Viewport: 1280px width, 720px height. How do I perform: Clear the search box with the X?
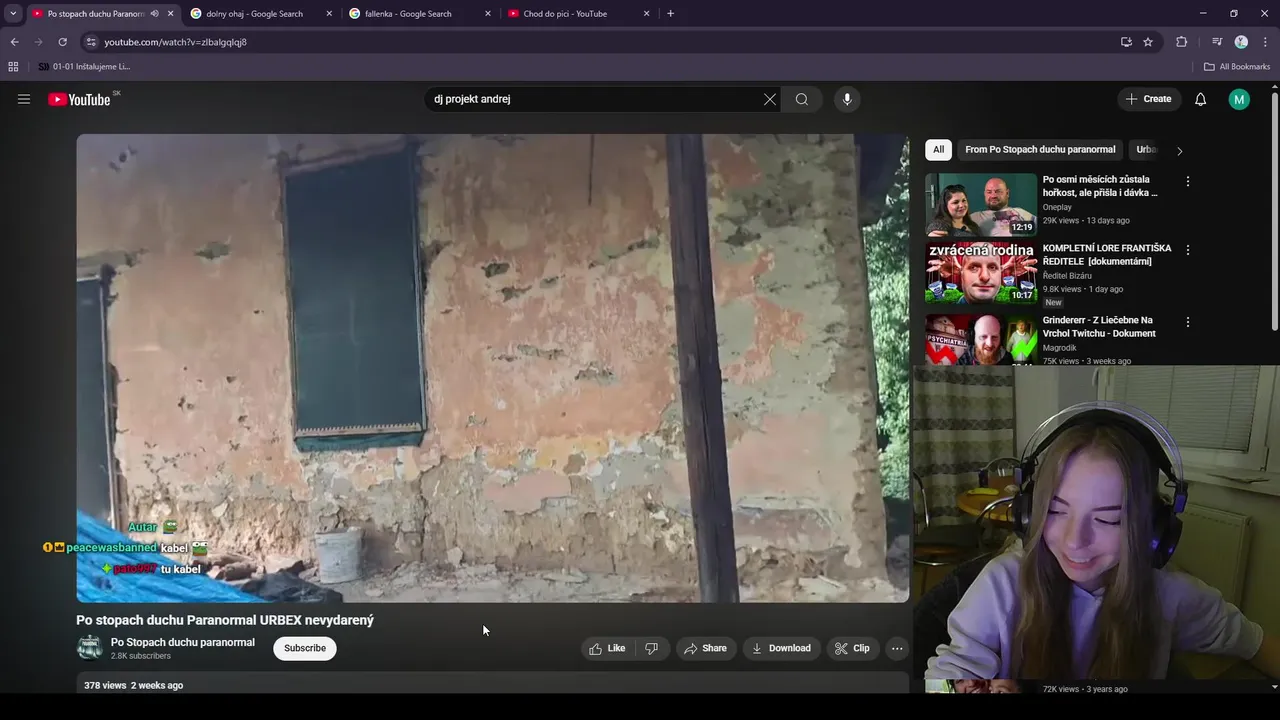770,99
